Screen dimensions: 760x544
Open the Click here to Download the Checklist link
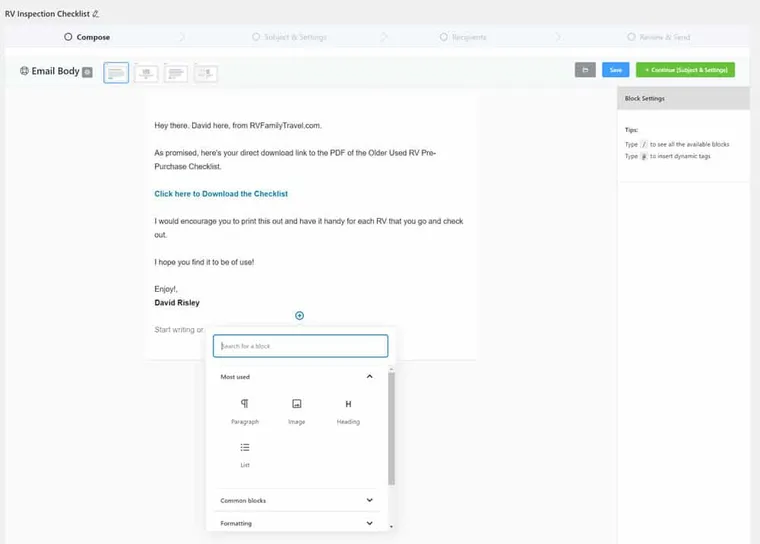pyautogui.click(x=221, y=194)
